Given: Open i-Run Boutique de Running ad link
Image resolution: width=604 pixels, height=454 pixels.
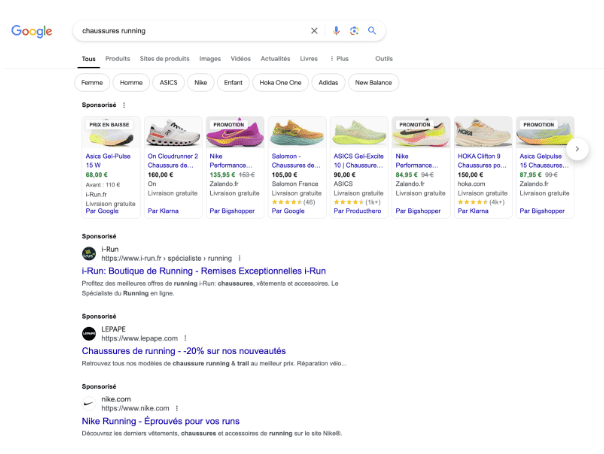Looking at the screenshot, I should [x=204, y=271].
